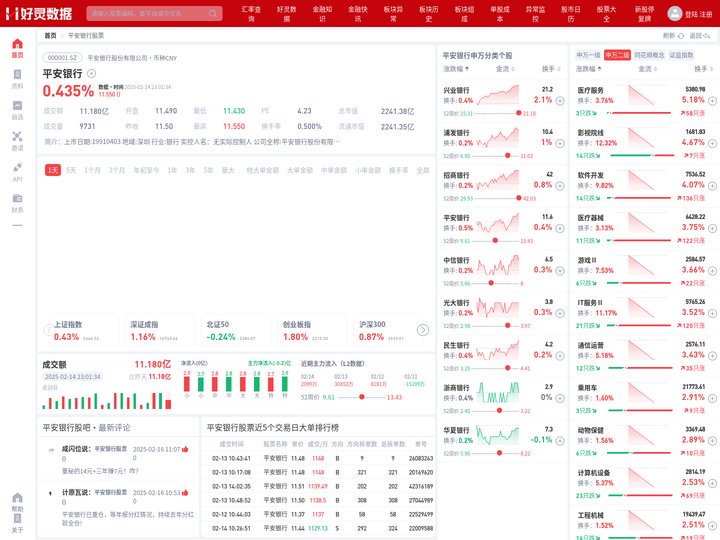Screen dimensions: 720x540
Task: Select the 3个月 chart range
Action: point(117,170)
